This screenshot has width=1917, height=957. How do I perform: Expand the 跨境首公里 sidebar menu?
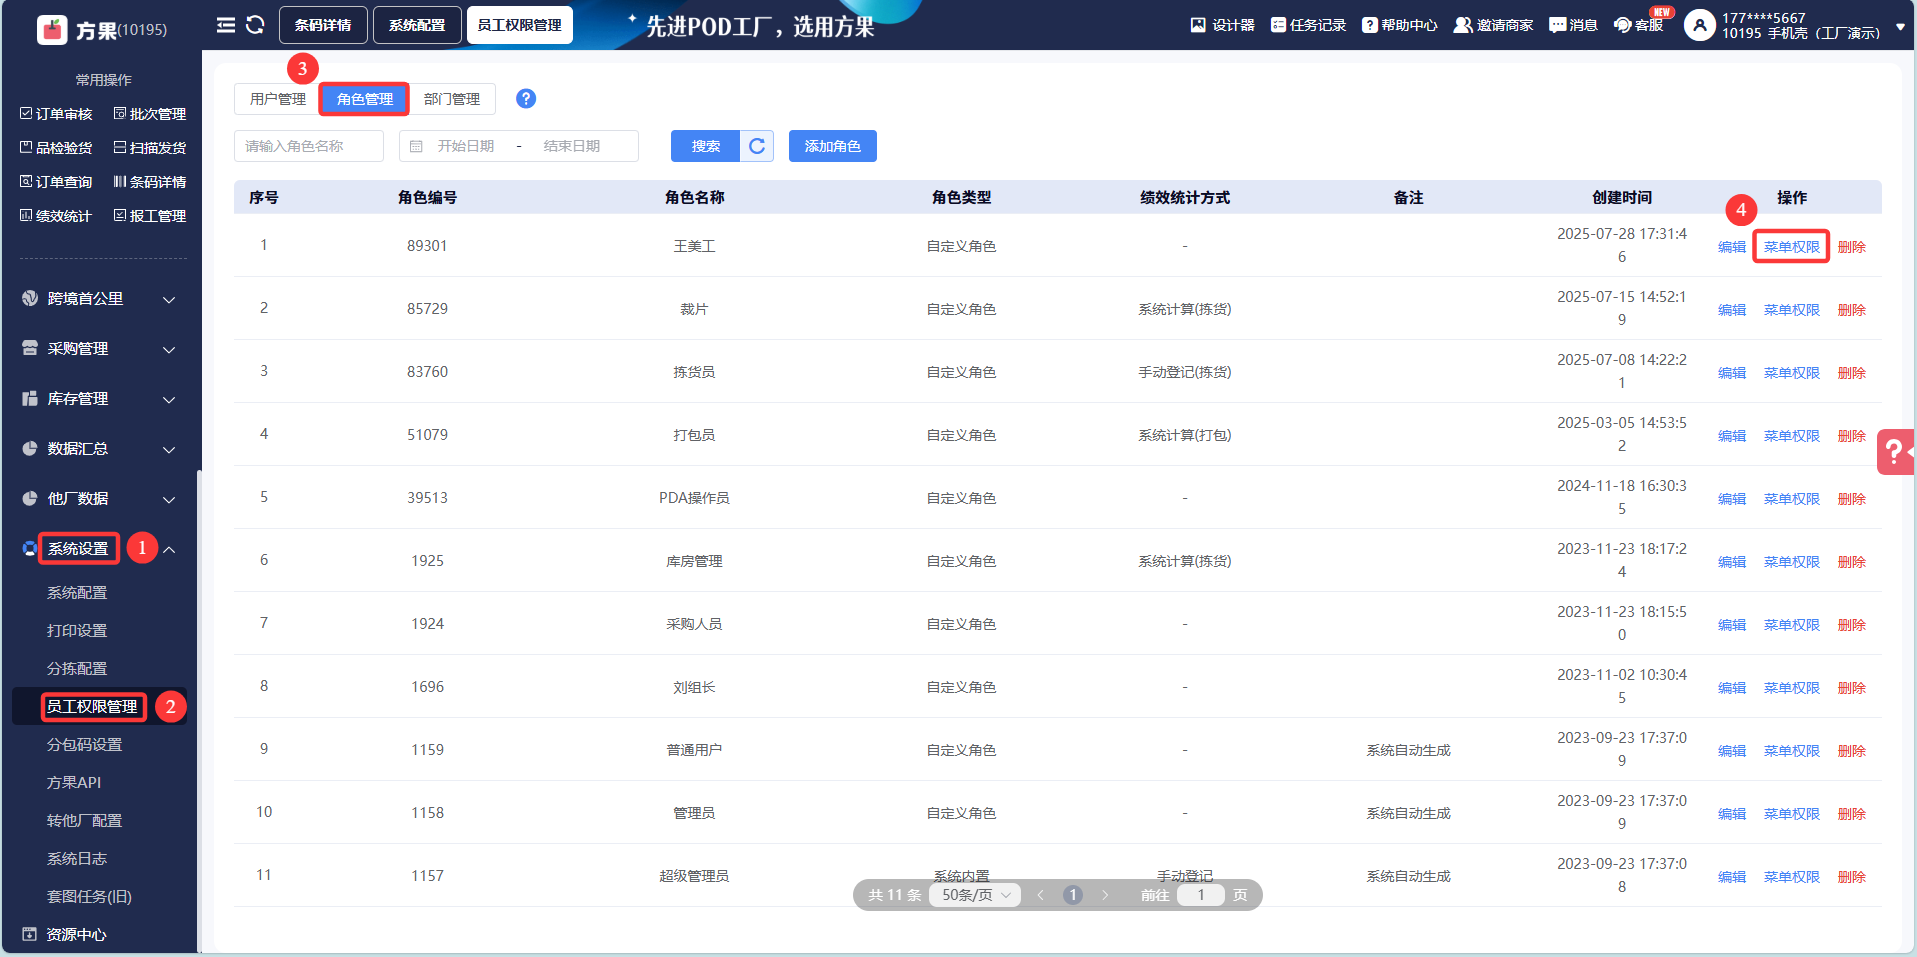point(100,299)
